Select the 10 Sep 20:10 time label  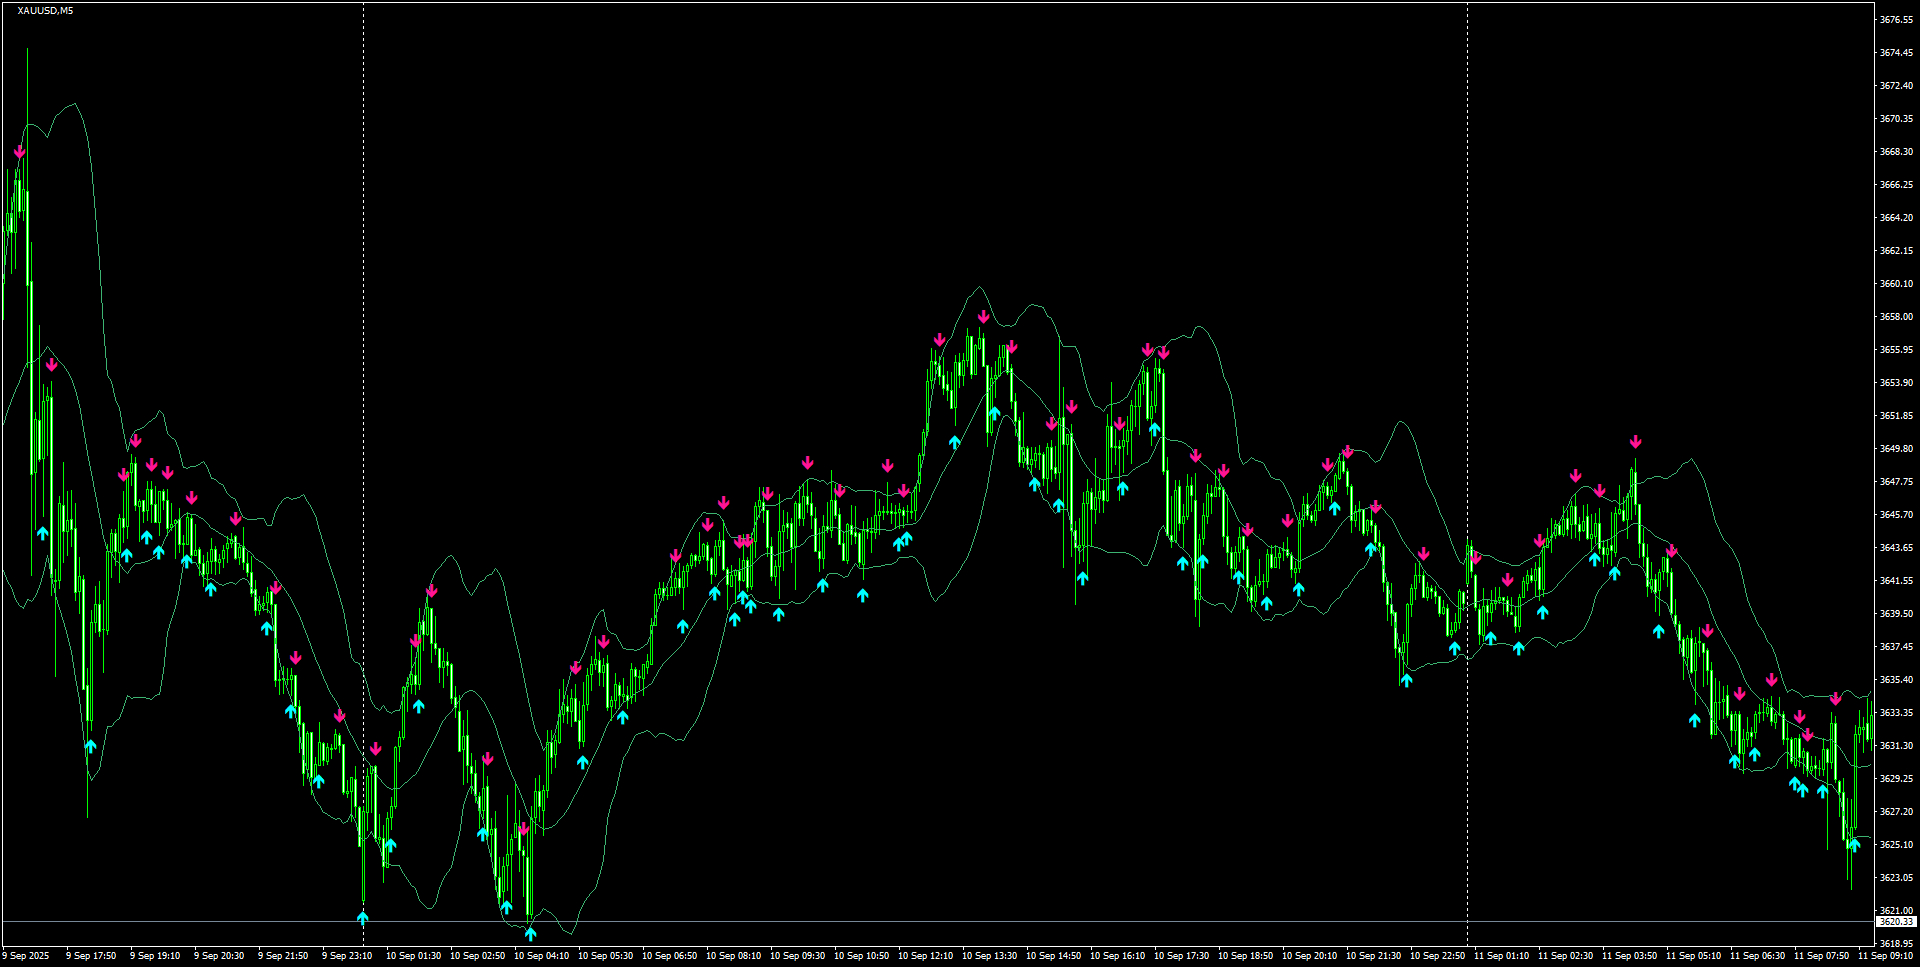click(1309, 956)
